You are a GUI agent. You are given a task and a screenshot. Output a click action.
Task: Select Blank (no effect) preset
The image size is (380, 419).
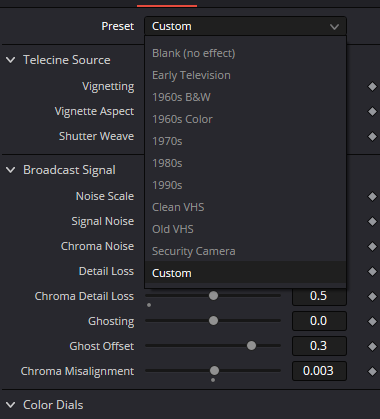click(245, 53)
